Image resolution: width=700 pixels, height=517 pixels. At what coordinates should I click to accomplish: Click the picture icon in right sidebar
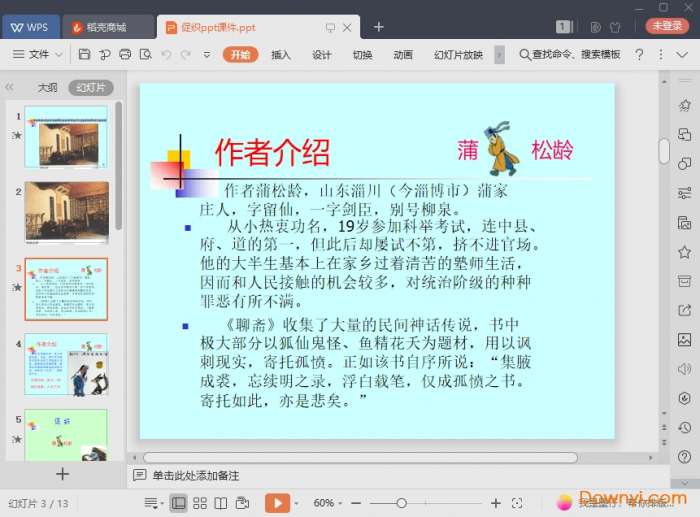[x=684, y=340]
